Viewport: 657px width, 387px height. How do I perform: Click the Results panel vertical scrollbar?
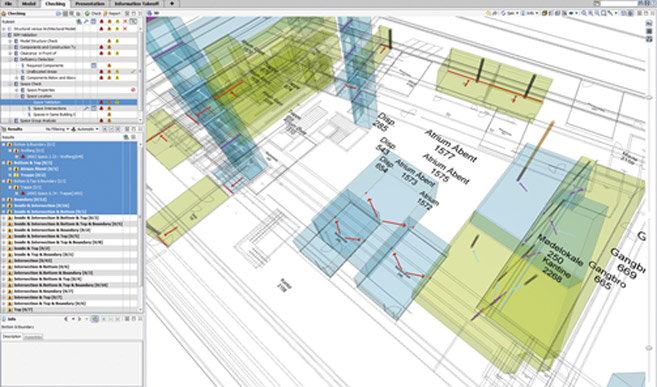[140, 226]
